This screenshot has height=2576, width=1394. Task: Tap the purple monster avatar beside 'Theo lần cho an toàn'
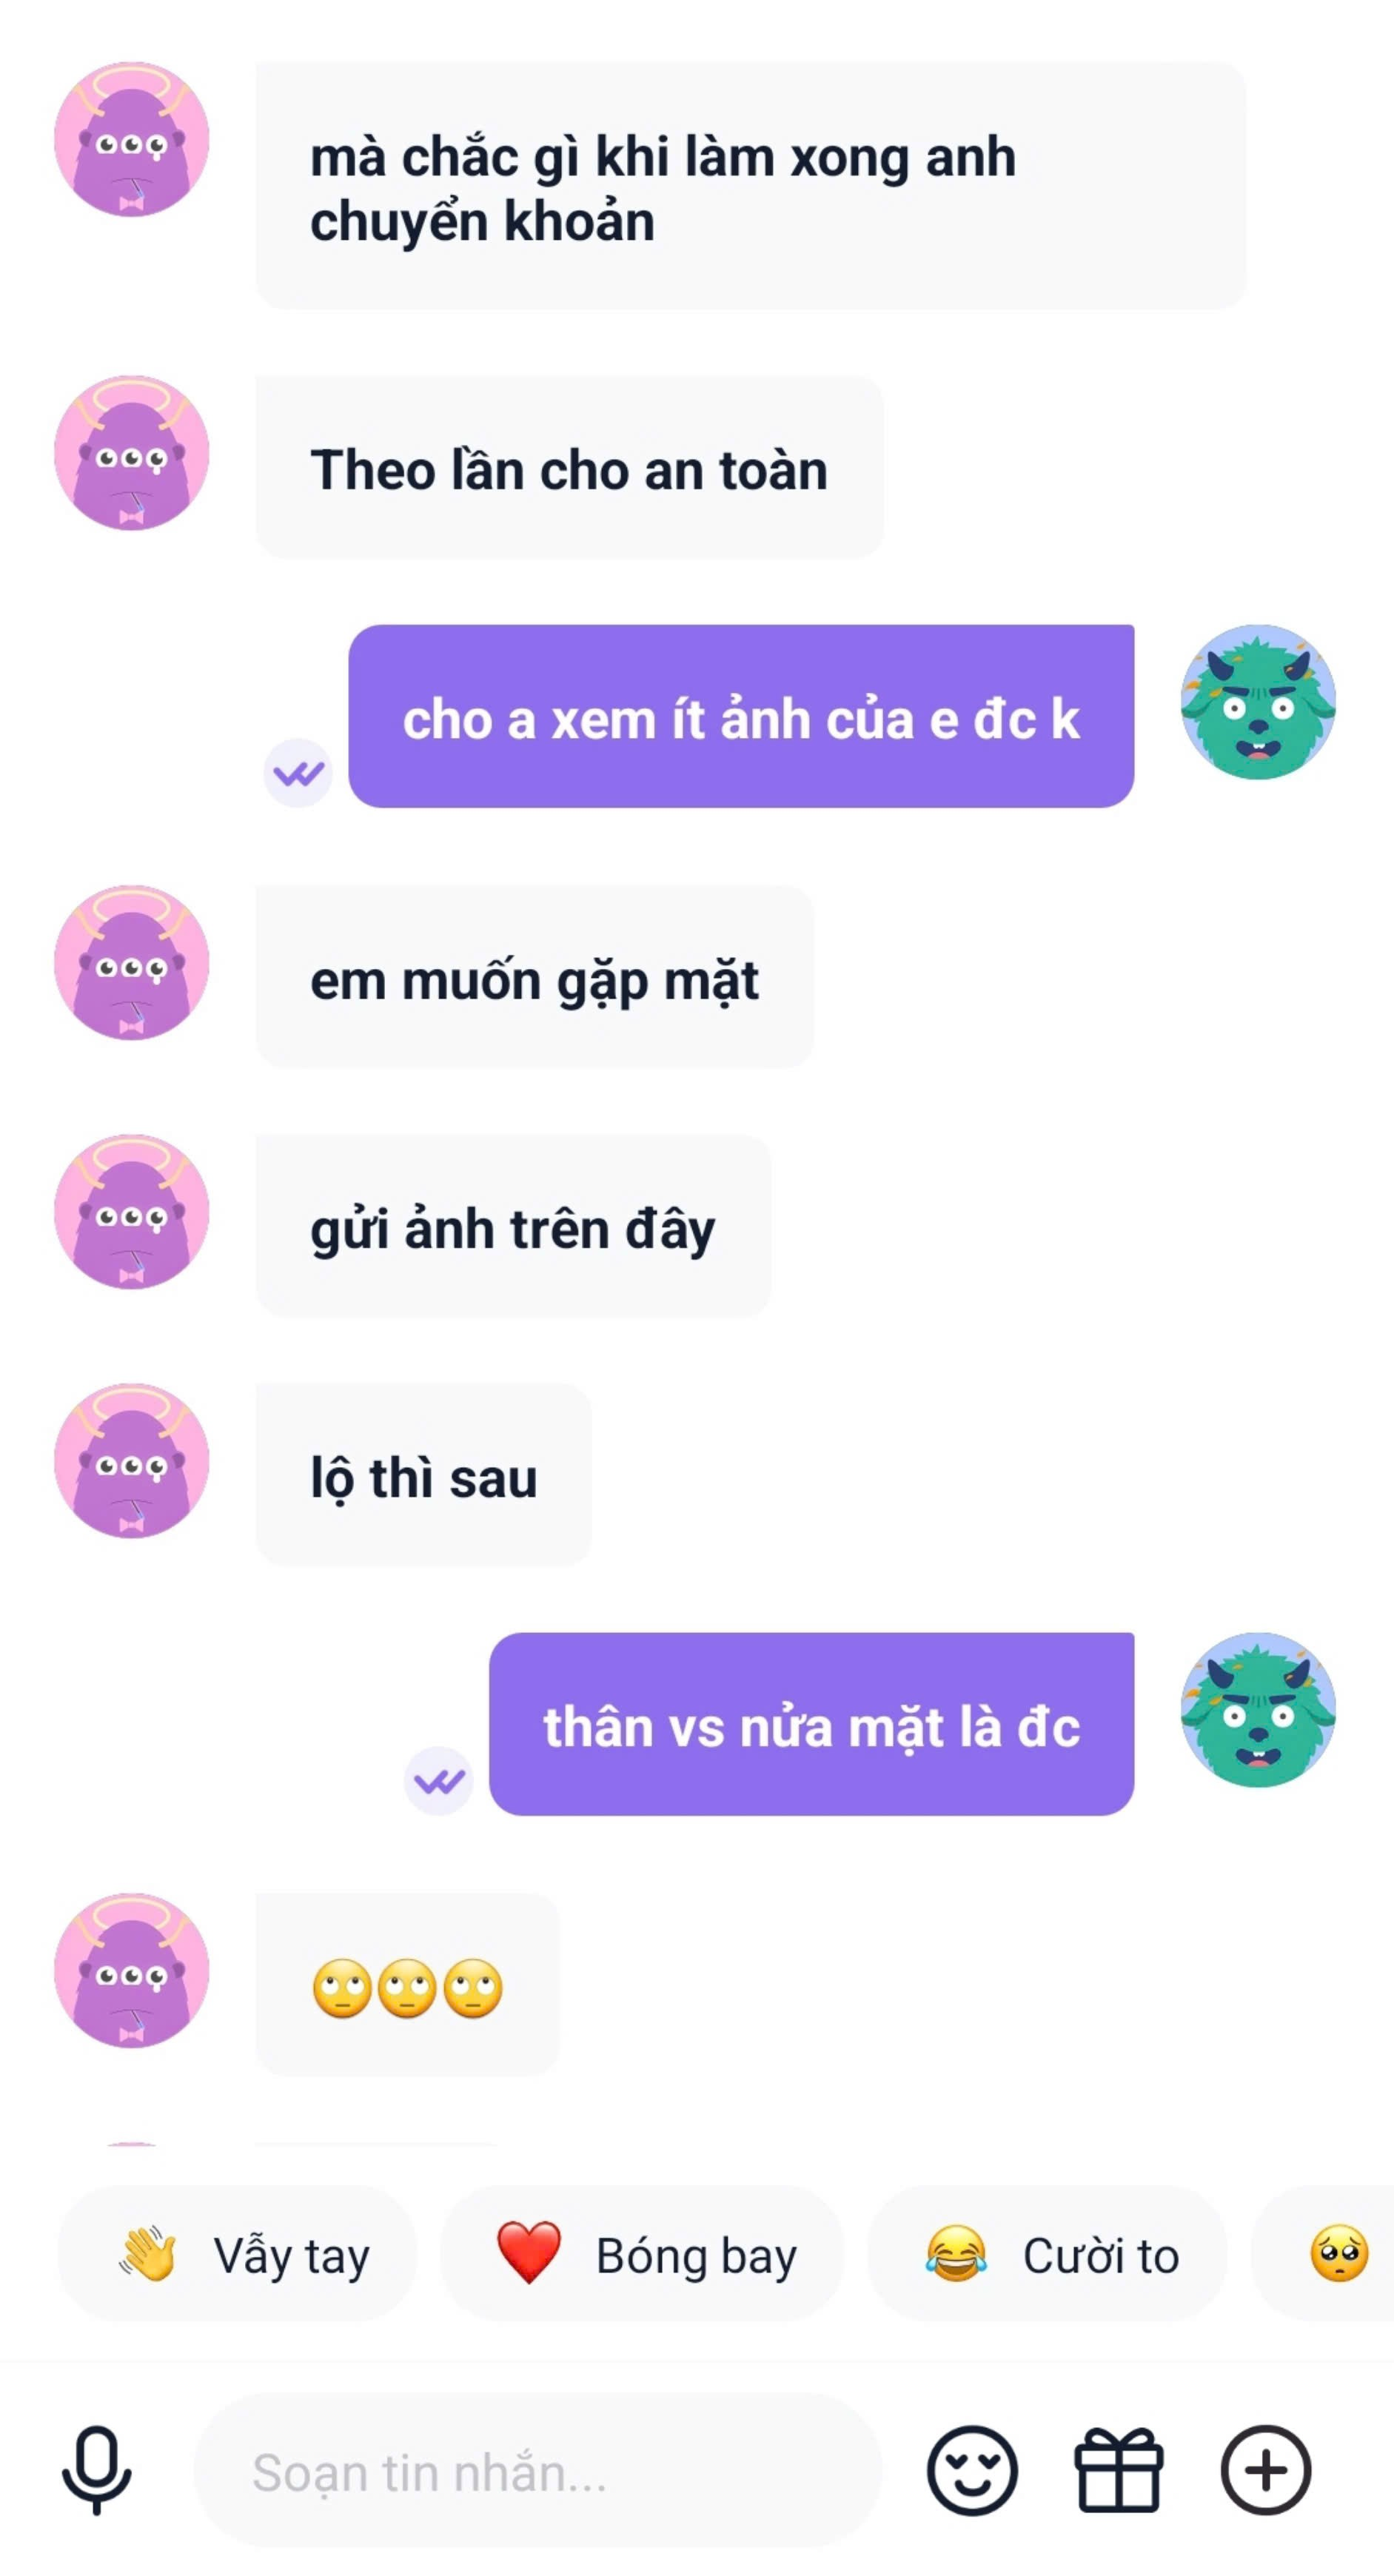(x=132, y=453)
